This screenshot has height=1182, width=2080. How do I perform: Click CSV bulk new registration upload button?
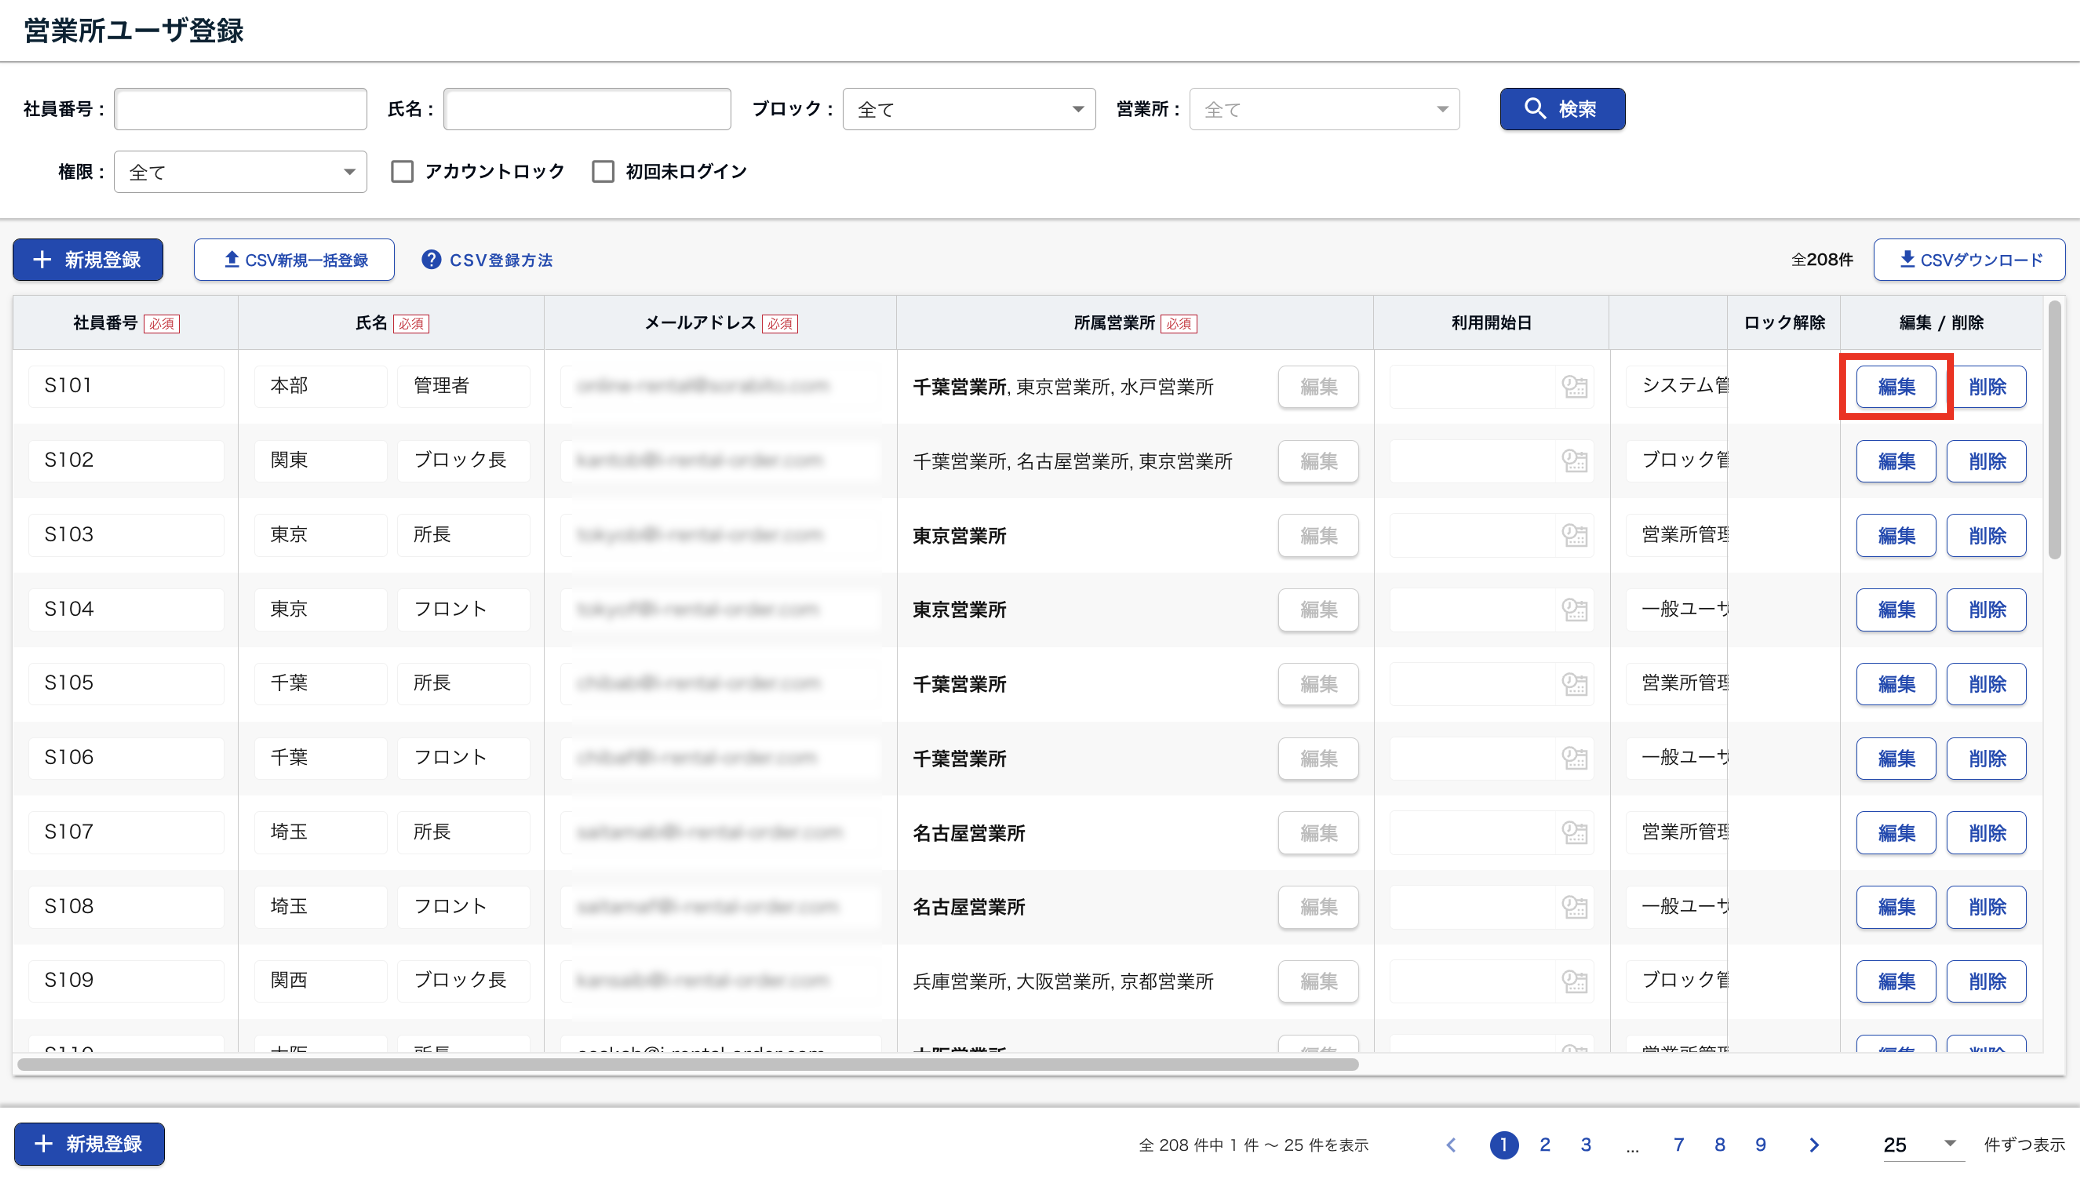point(295,260)
